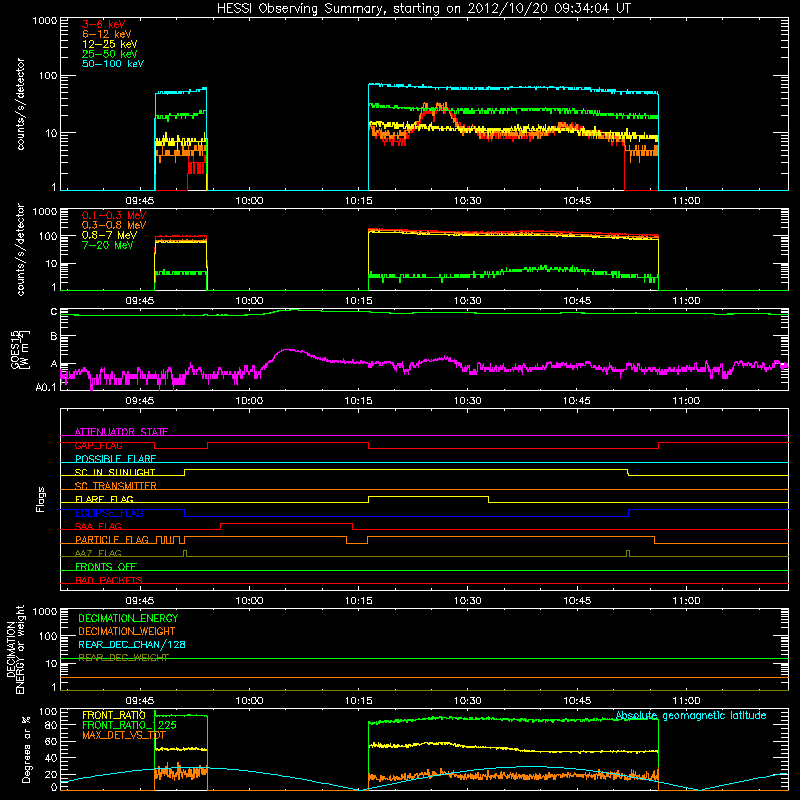Select the SC_IN_SUNLIGHT flag label

coord(115,472)
